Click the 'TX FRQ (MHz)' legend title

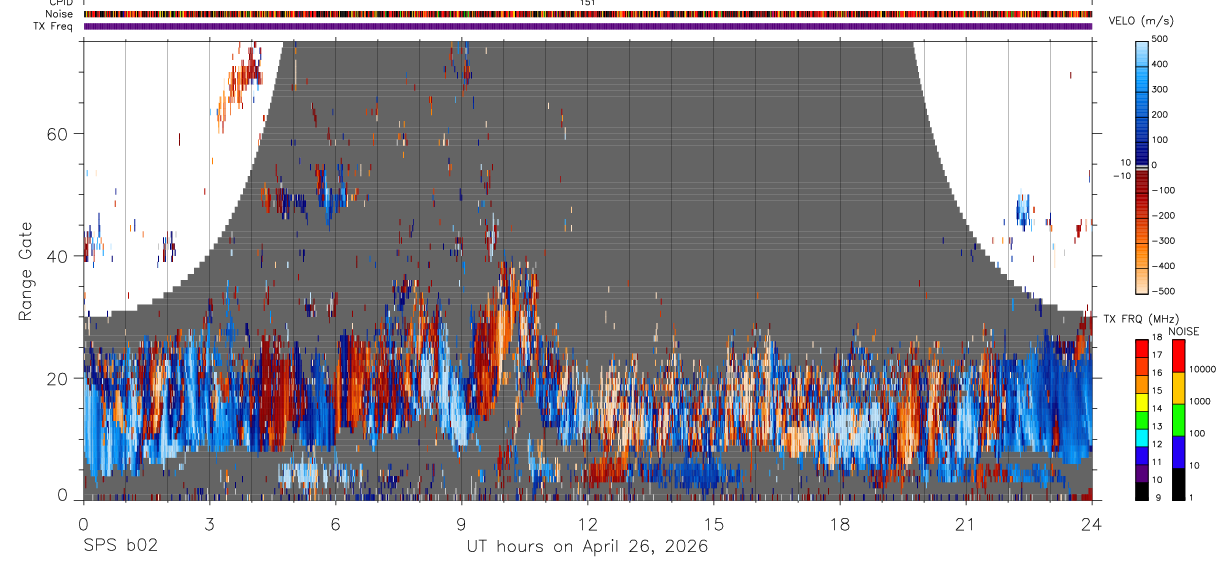click(x=1141, y=319)
